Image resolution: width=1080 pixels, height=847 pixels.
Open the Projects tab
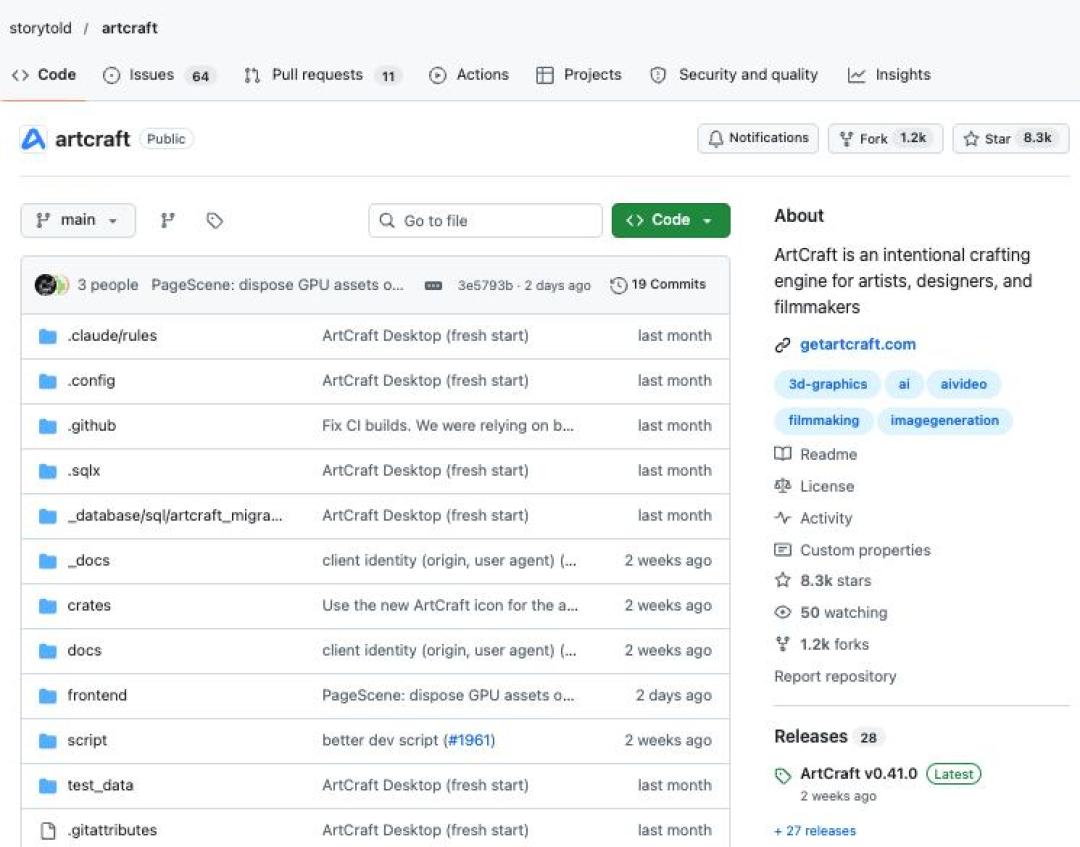579,74
